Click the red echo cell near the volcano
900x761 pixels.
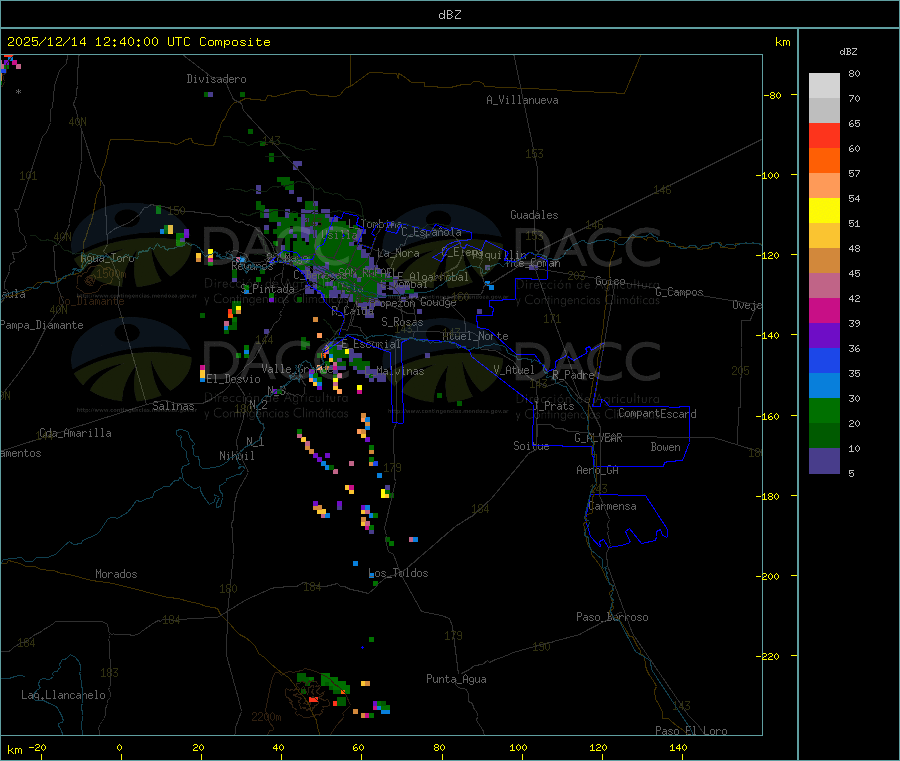coord(313,700)
